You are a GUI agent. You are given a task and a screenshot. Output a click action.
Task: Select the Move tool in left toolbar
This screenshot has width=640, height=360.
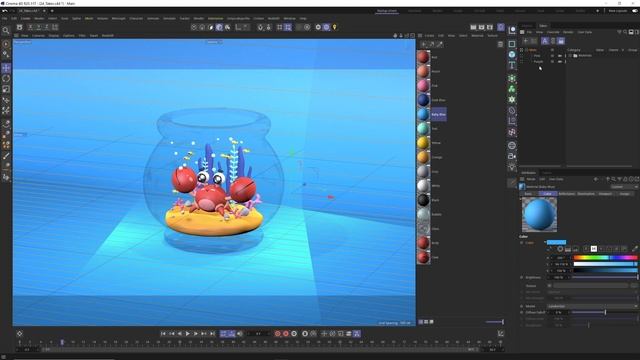pyautogui.click(x=6, y=68)
